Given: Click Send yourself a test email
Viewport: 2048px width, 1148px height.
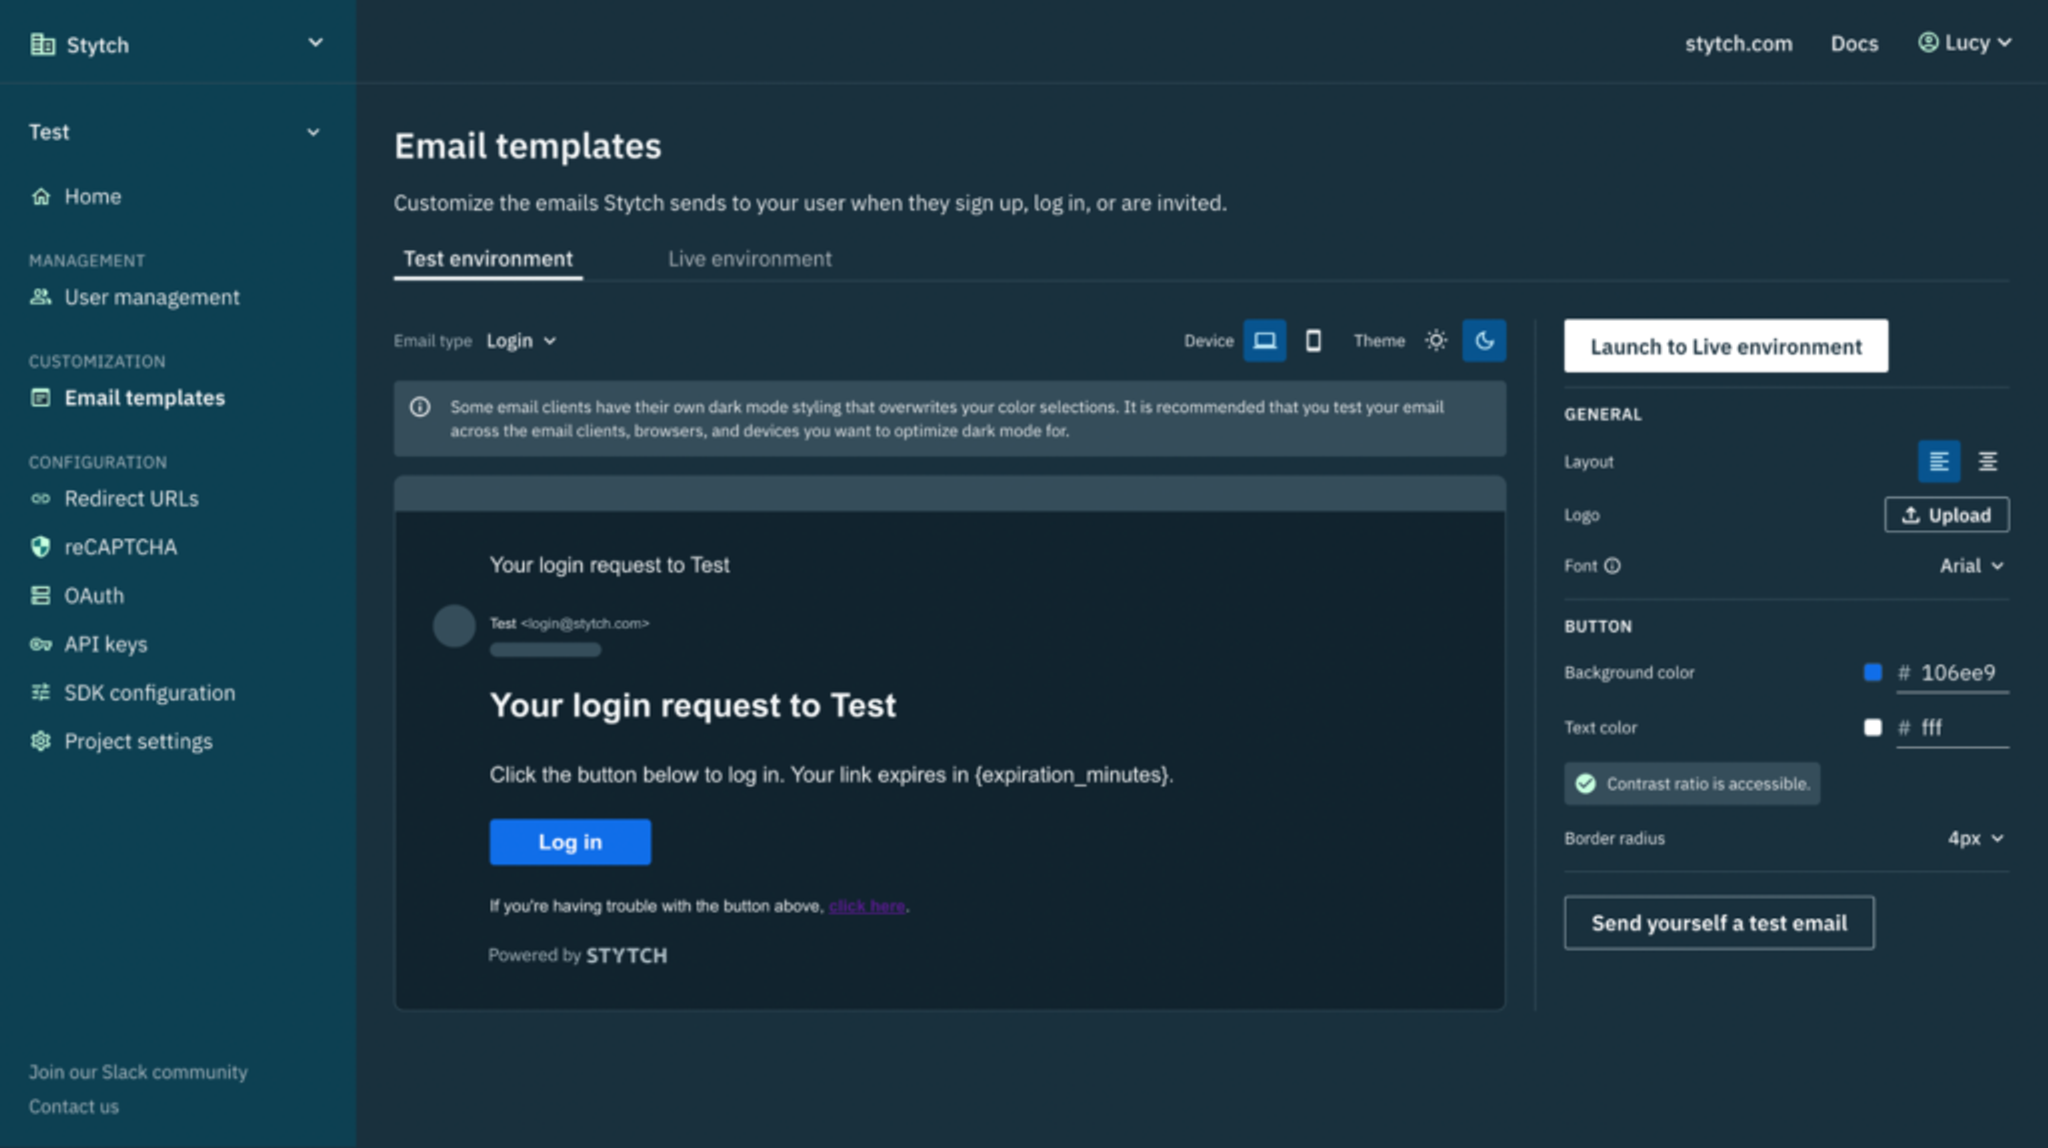Looking at the screenshot, I should coord(1719,923).
